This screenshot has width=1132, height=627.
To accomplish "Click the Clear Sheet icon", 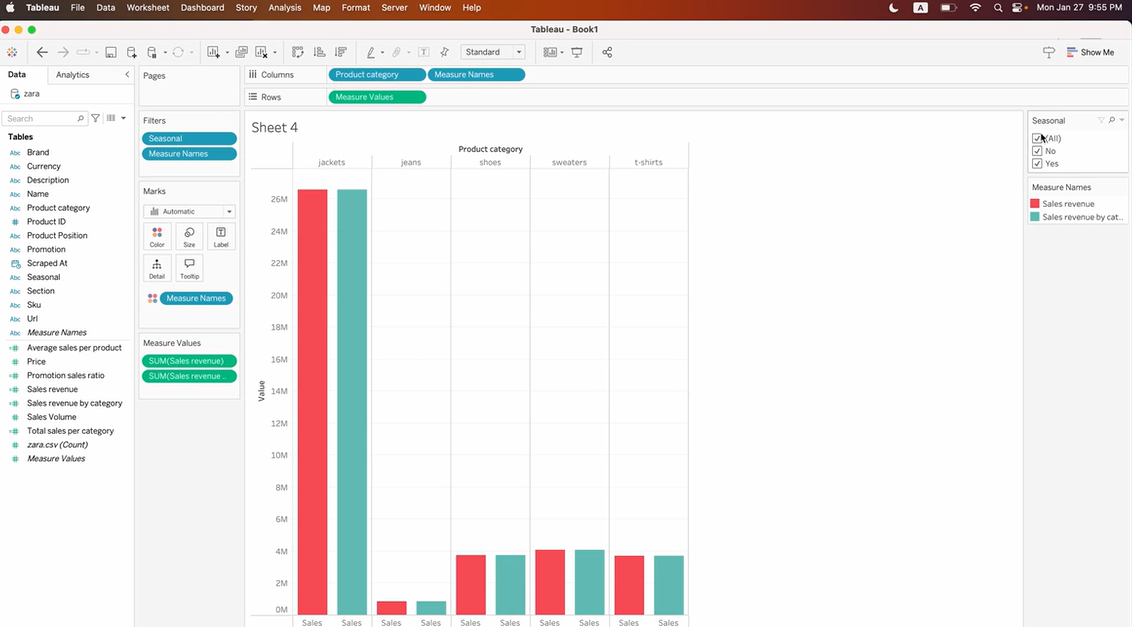I will pos(261,52).
